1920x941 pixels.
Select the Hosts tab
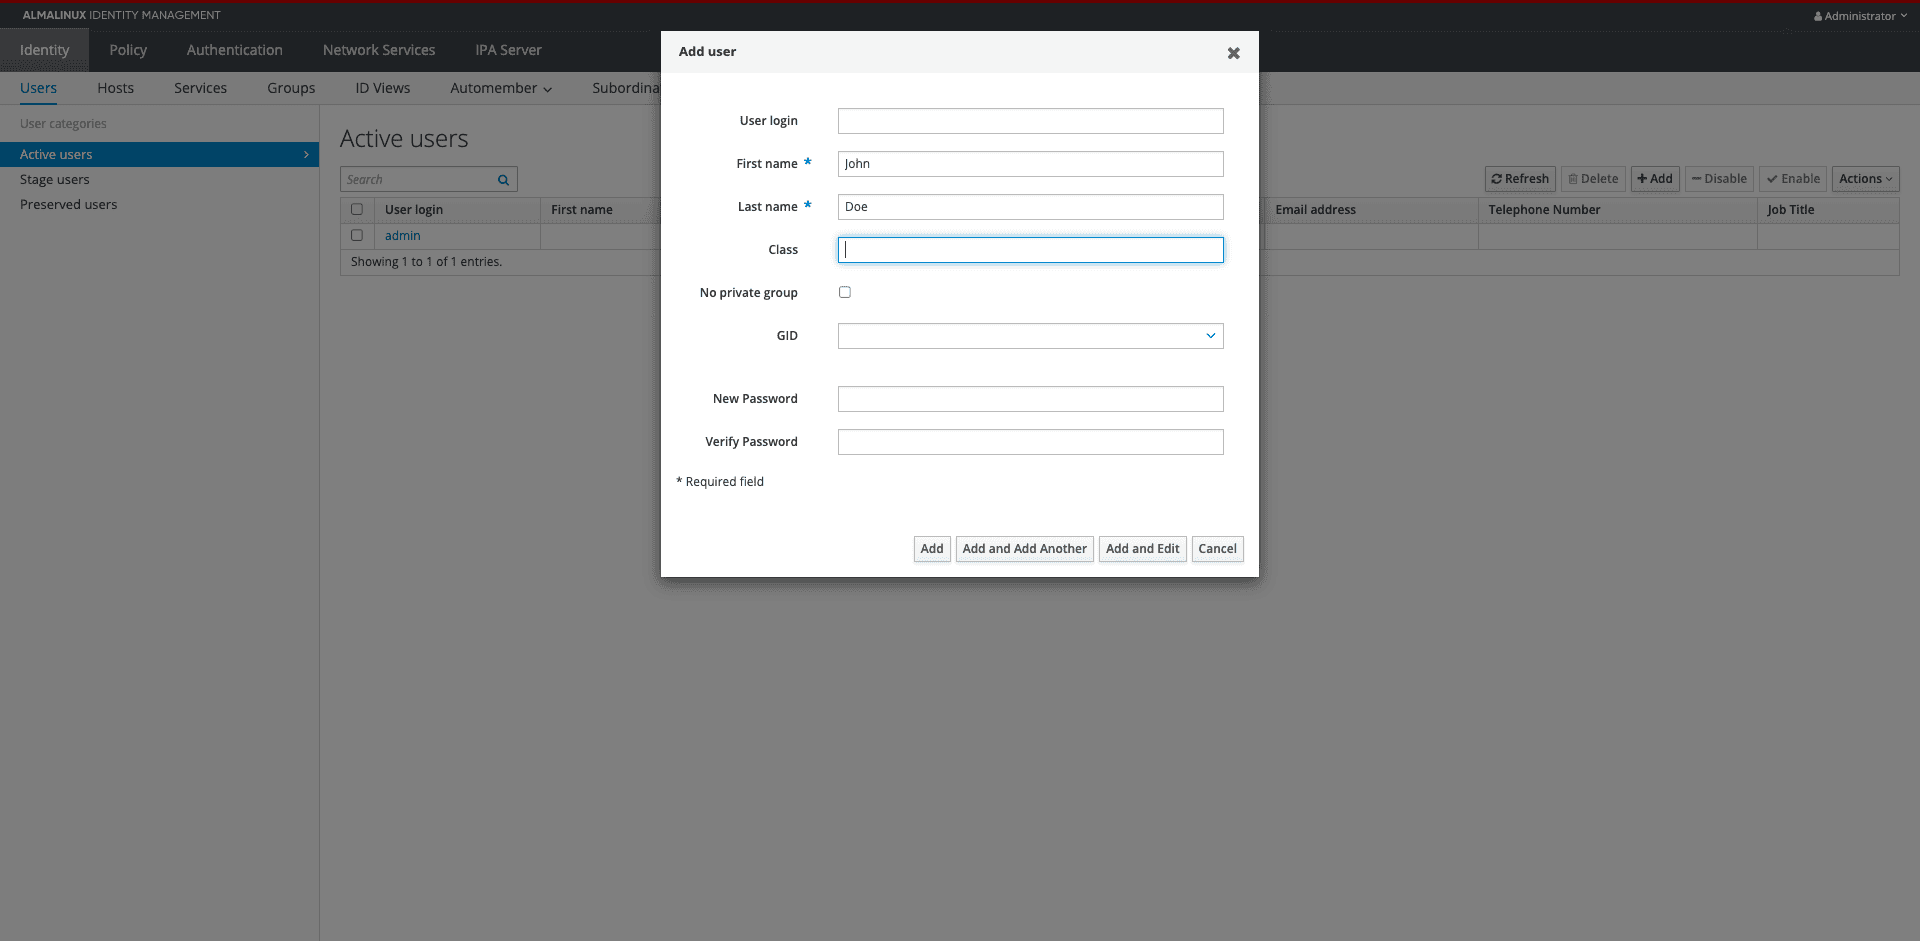[115, 88]
